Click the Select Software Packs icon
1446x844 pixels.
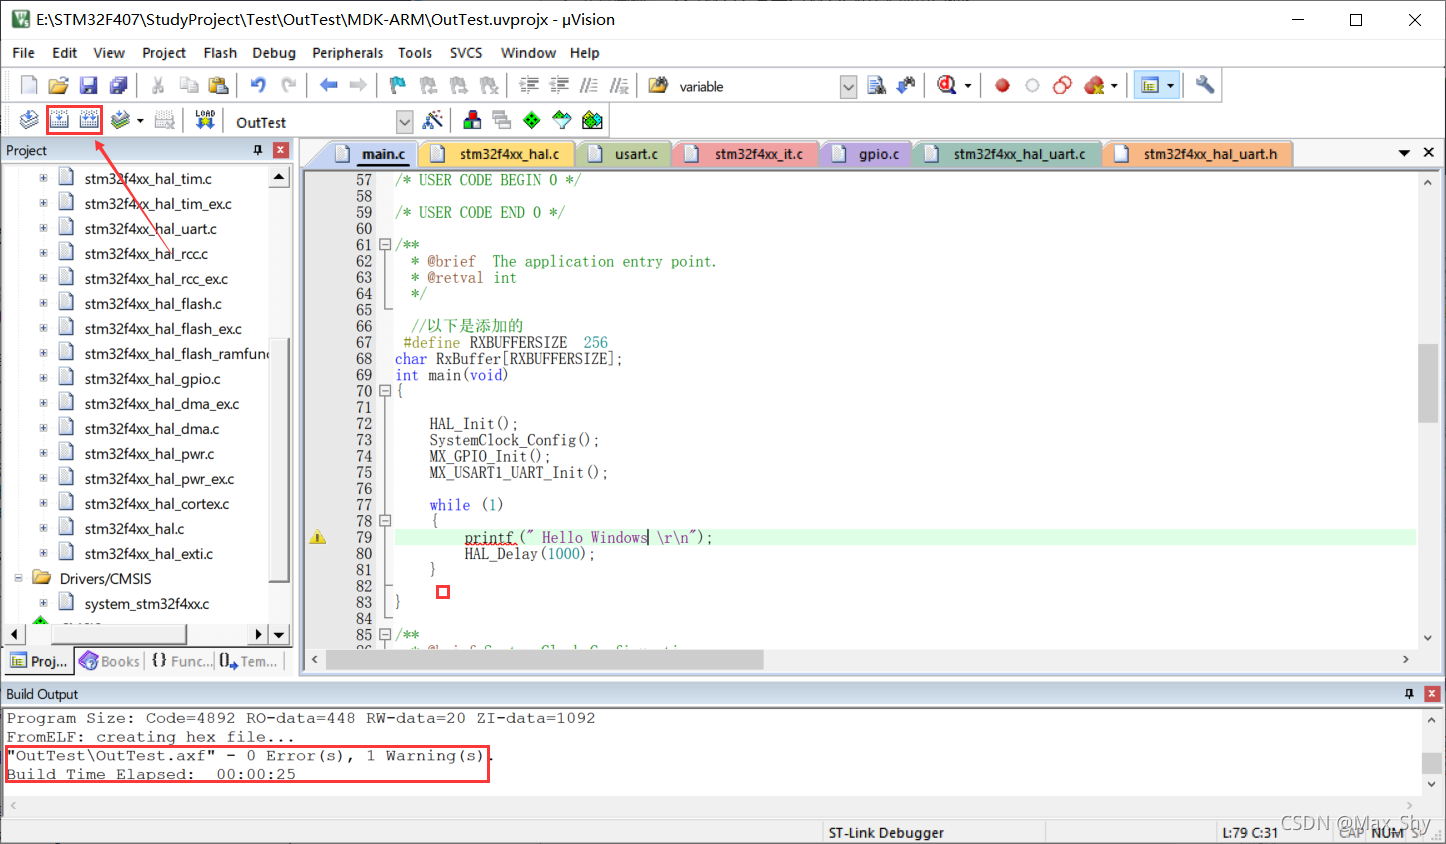[562, 121]
